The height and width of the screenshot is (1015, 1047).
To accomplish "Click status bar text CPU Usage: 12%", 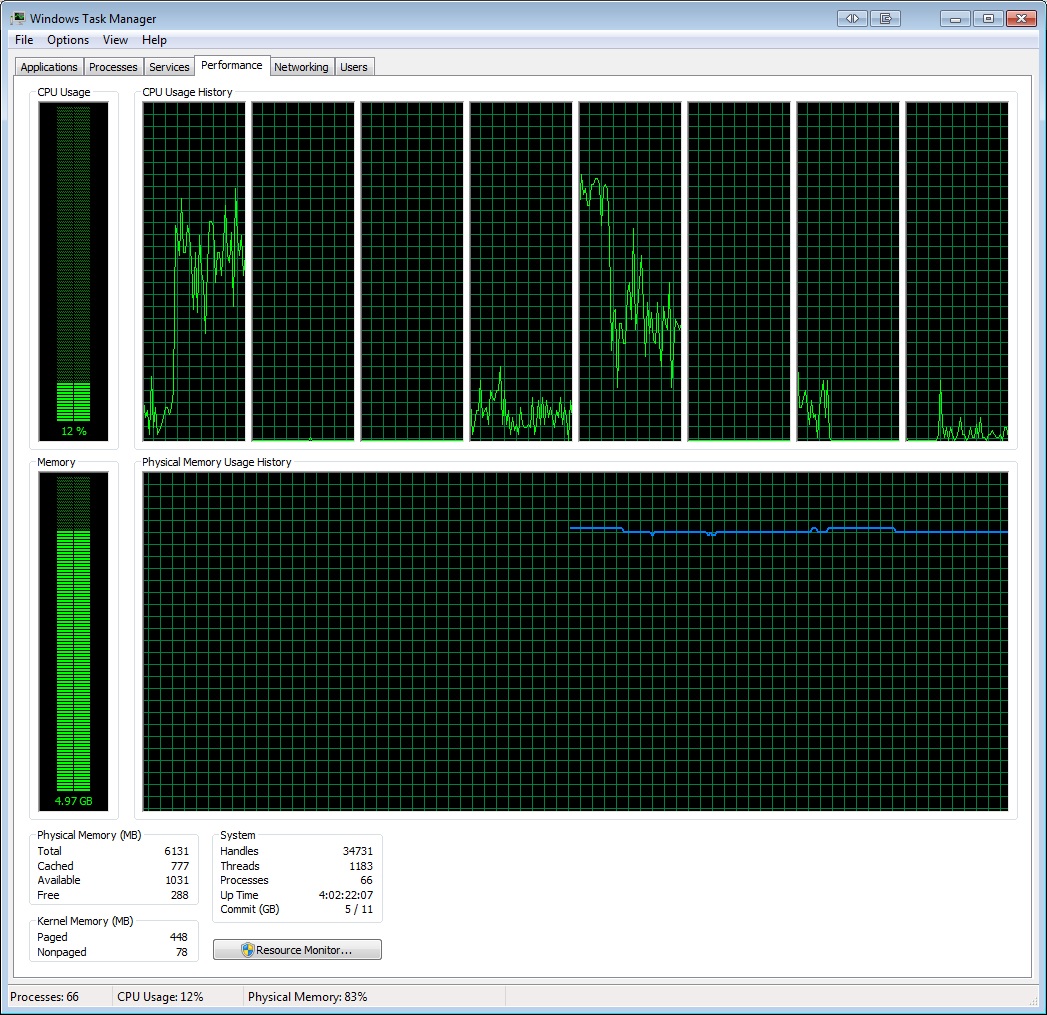I will pos(160,996).
